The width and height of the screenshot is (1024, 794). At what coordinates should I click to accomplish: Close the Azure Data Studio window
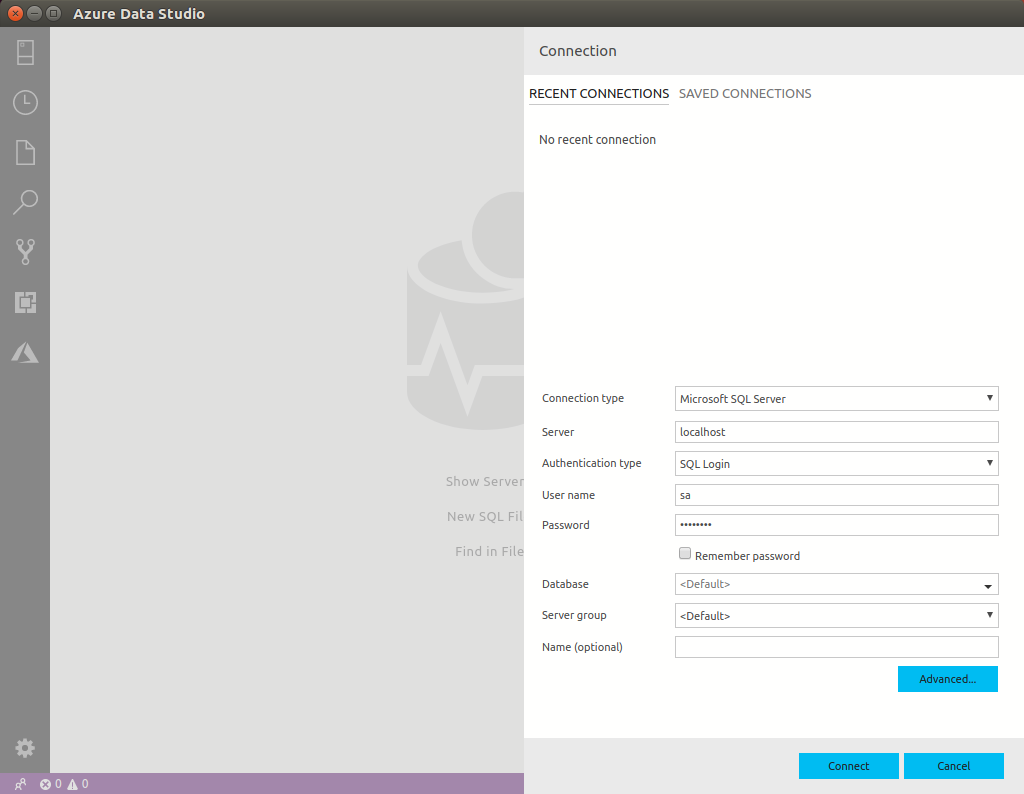pyautogui.click(x=15, y=13)
